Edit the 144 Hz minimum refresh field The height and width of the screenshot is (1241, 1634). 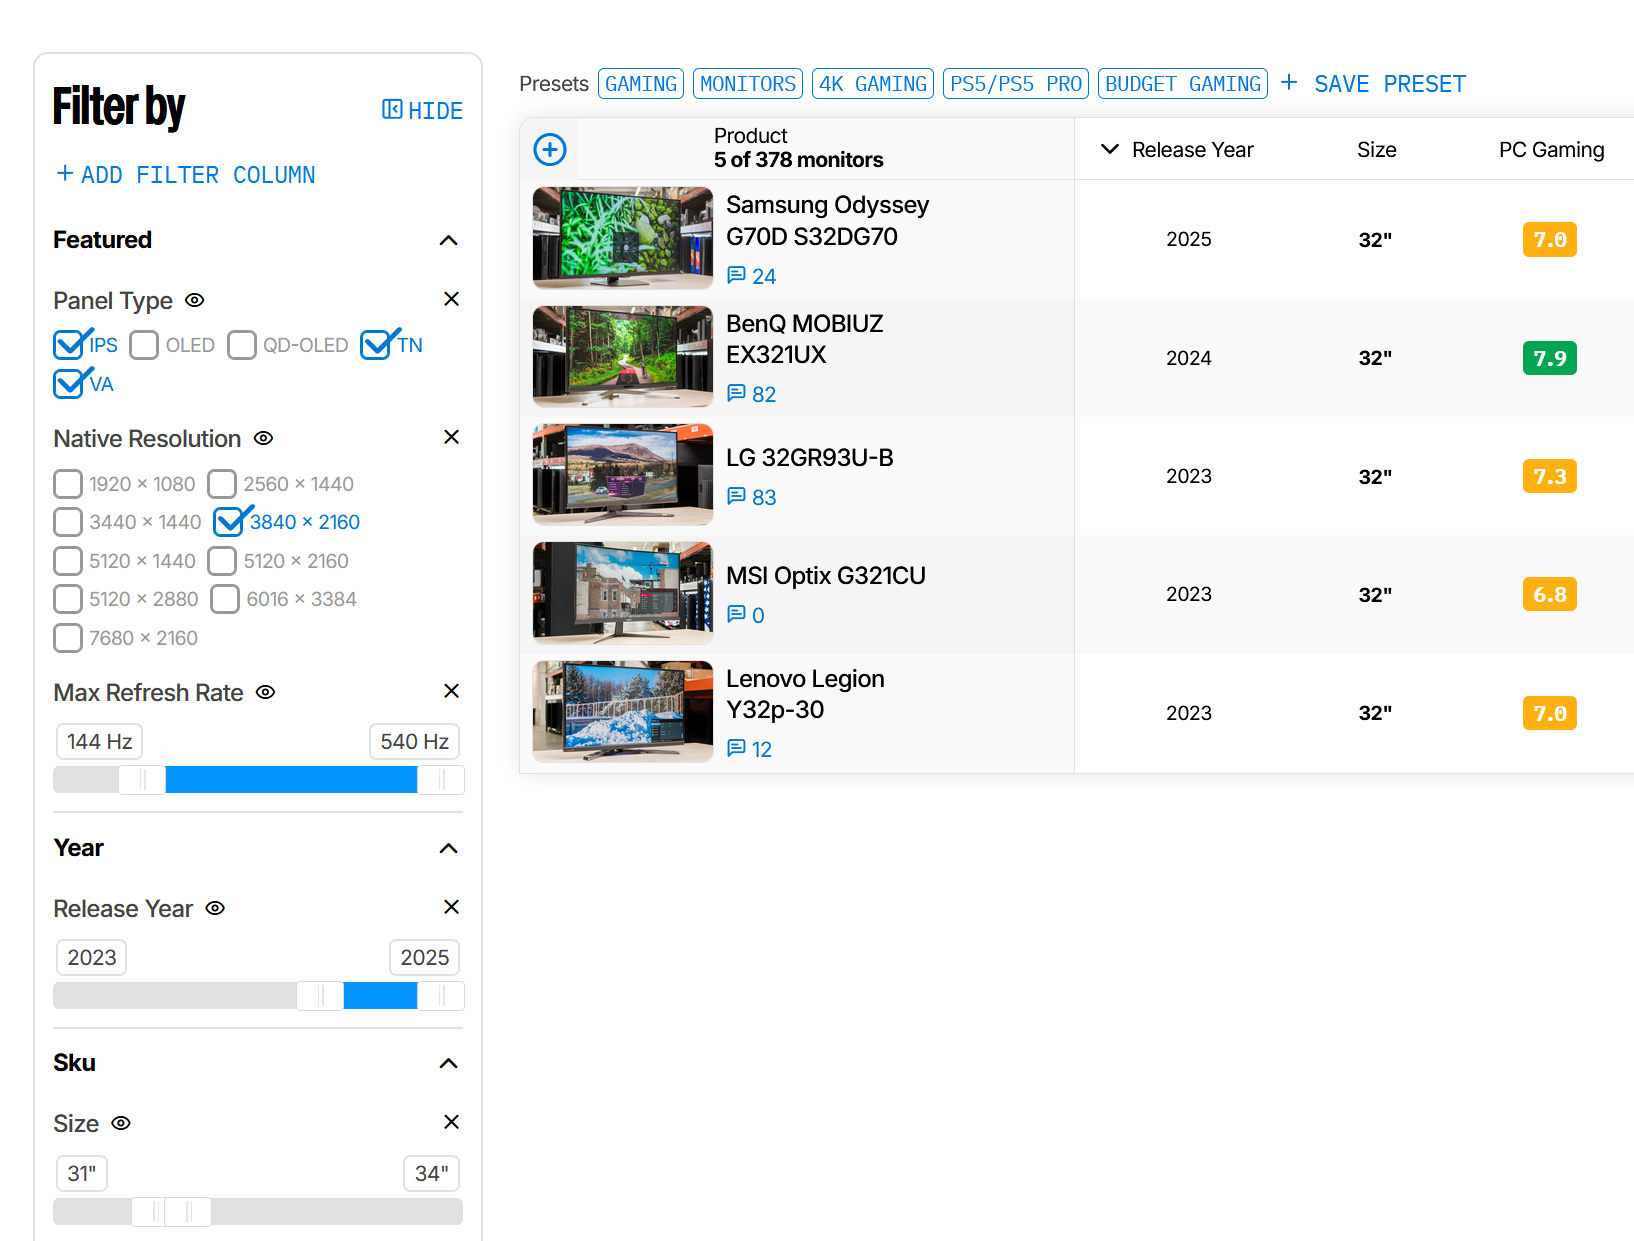point(99,742)
